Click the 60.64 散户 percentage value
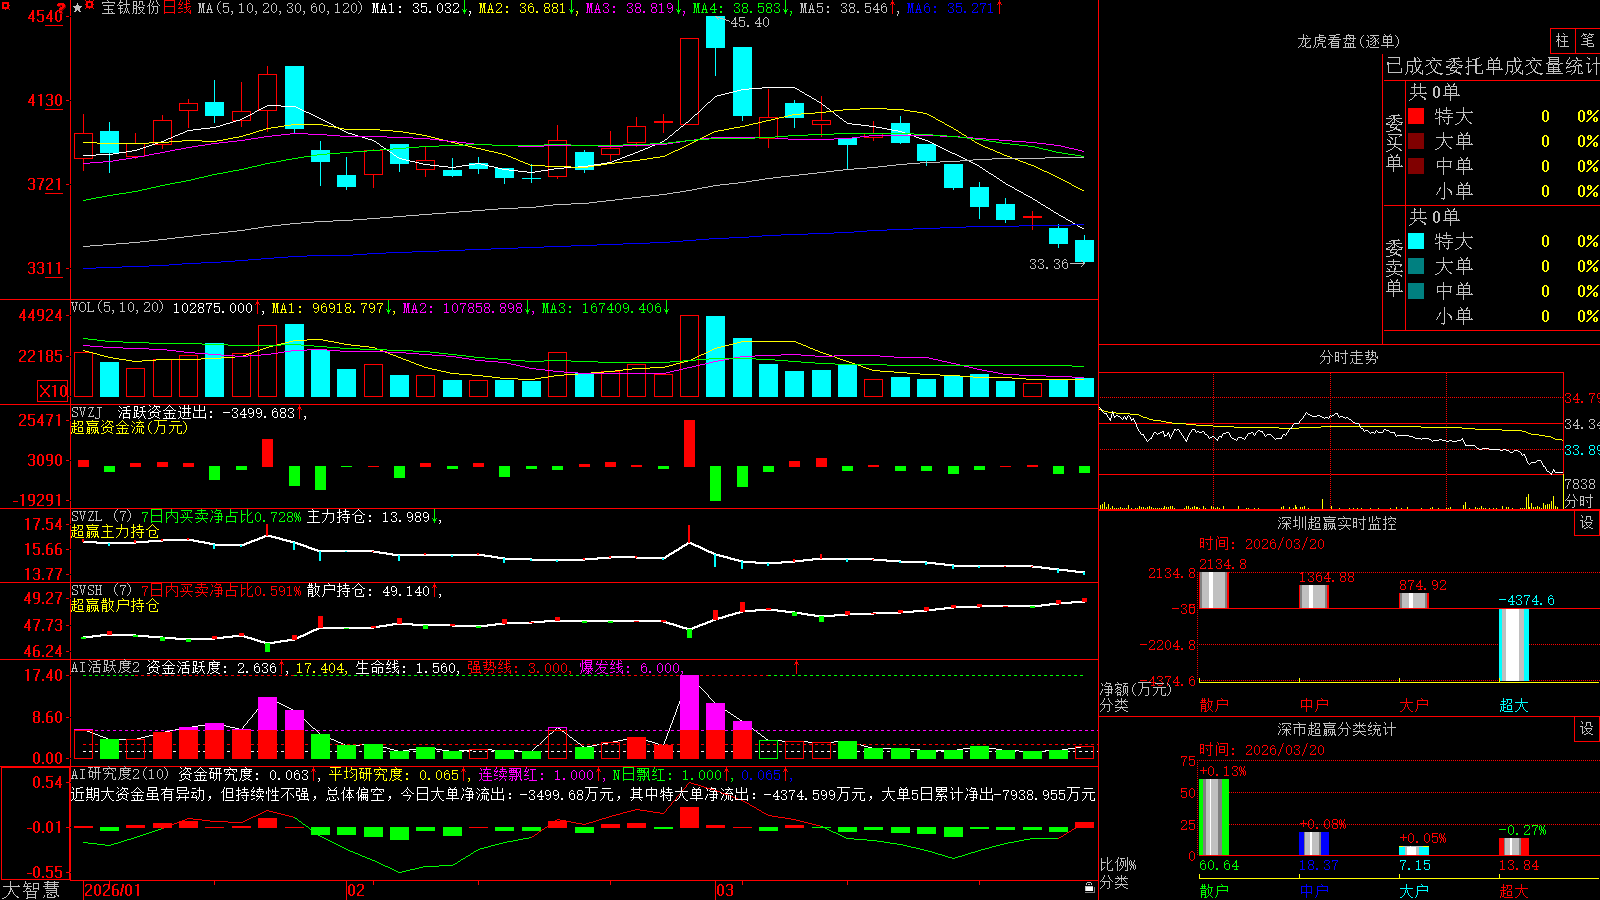This screenshot has height=900, width=1600. [x=1219, y=865]
